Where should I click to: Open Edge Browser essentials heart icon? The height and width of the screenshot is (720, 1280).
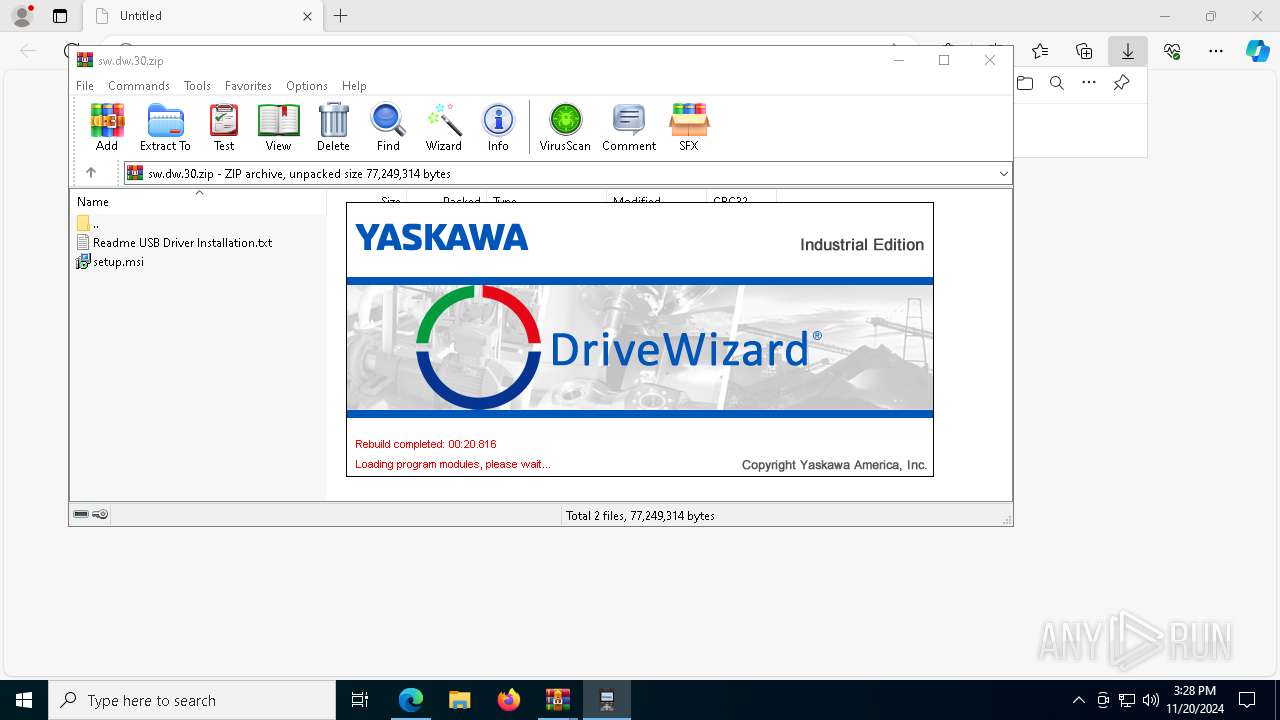[1172, 51]
